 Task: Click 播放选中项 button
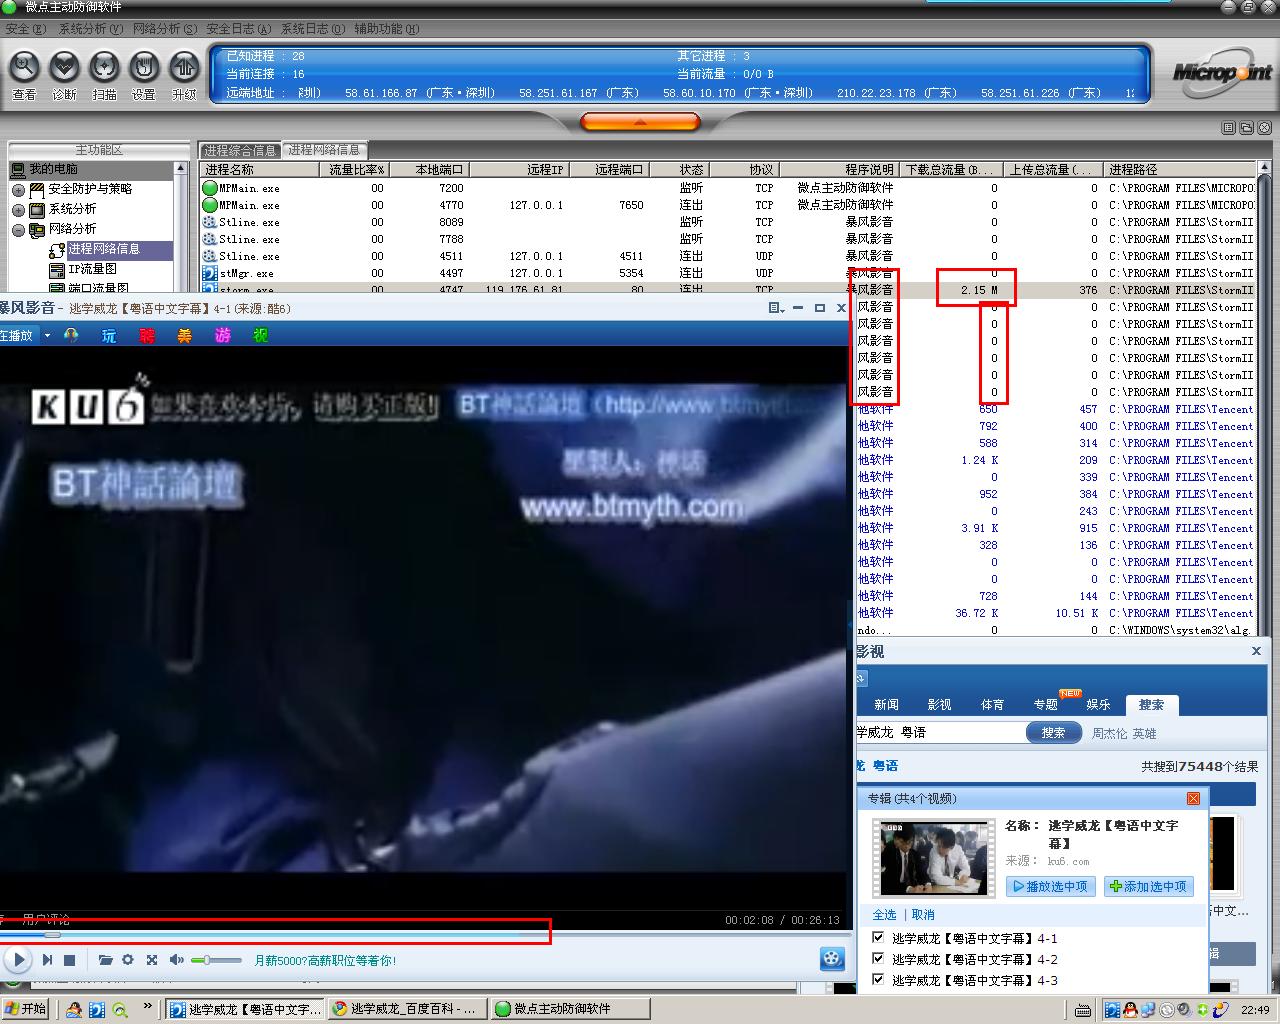coord(1049,886)
